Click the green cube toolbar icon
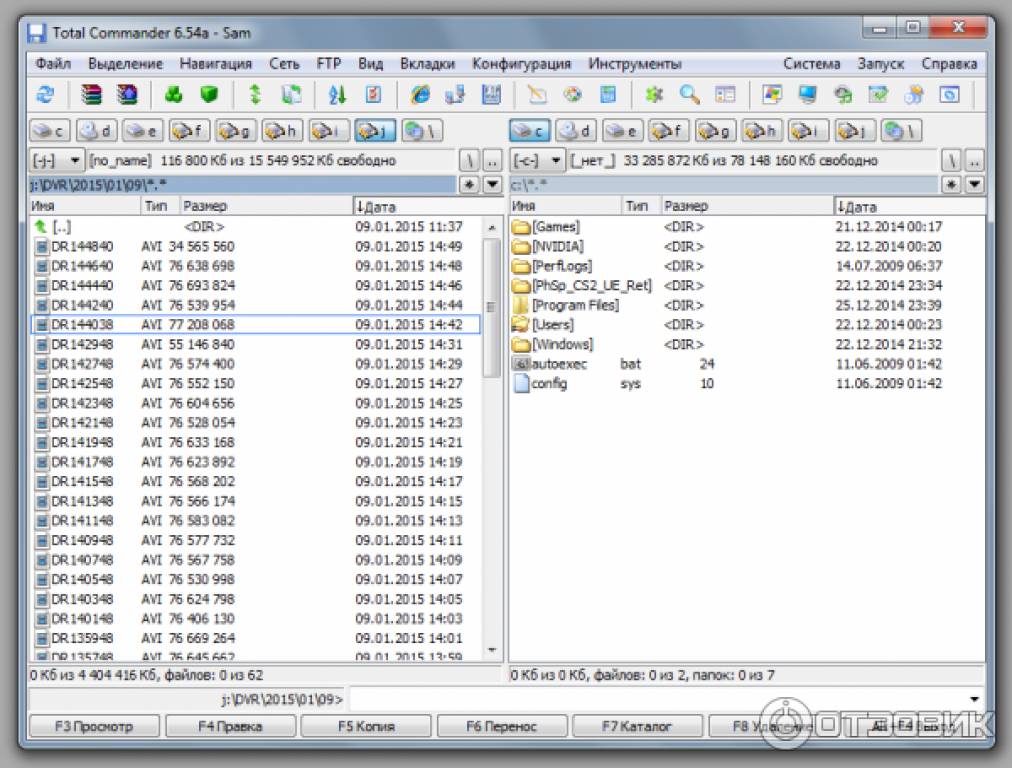The width and height of the screenshot is (1012, 768). click(209, 95)
